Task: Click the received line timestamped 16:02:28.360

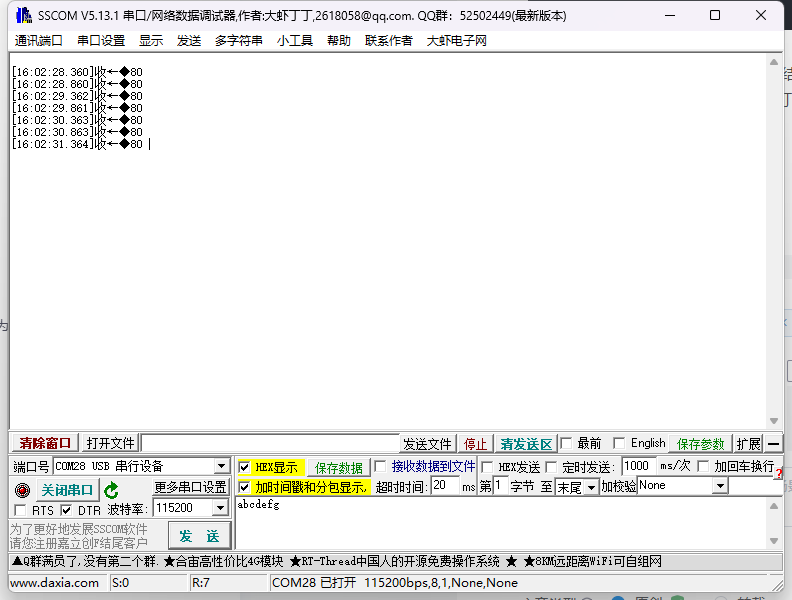Action: pos(77,72)
